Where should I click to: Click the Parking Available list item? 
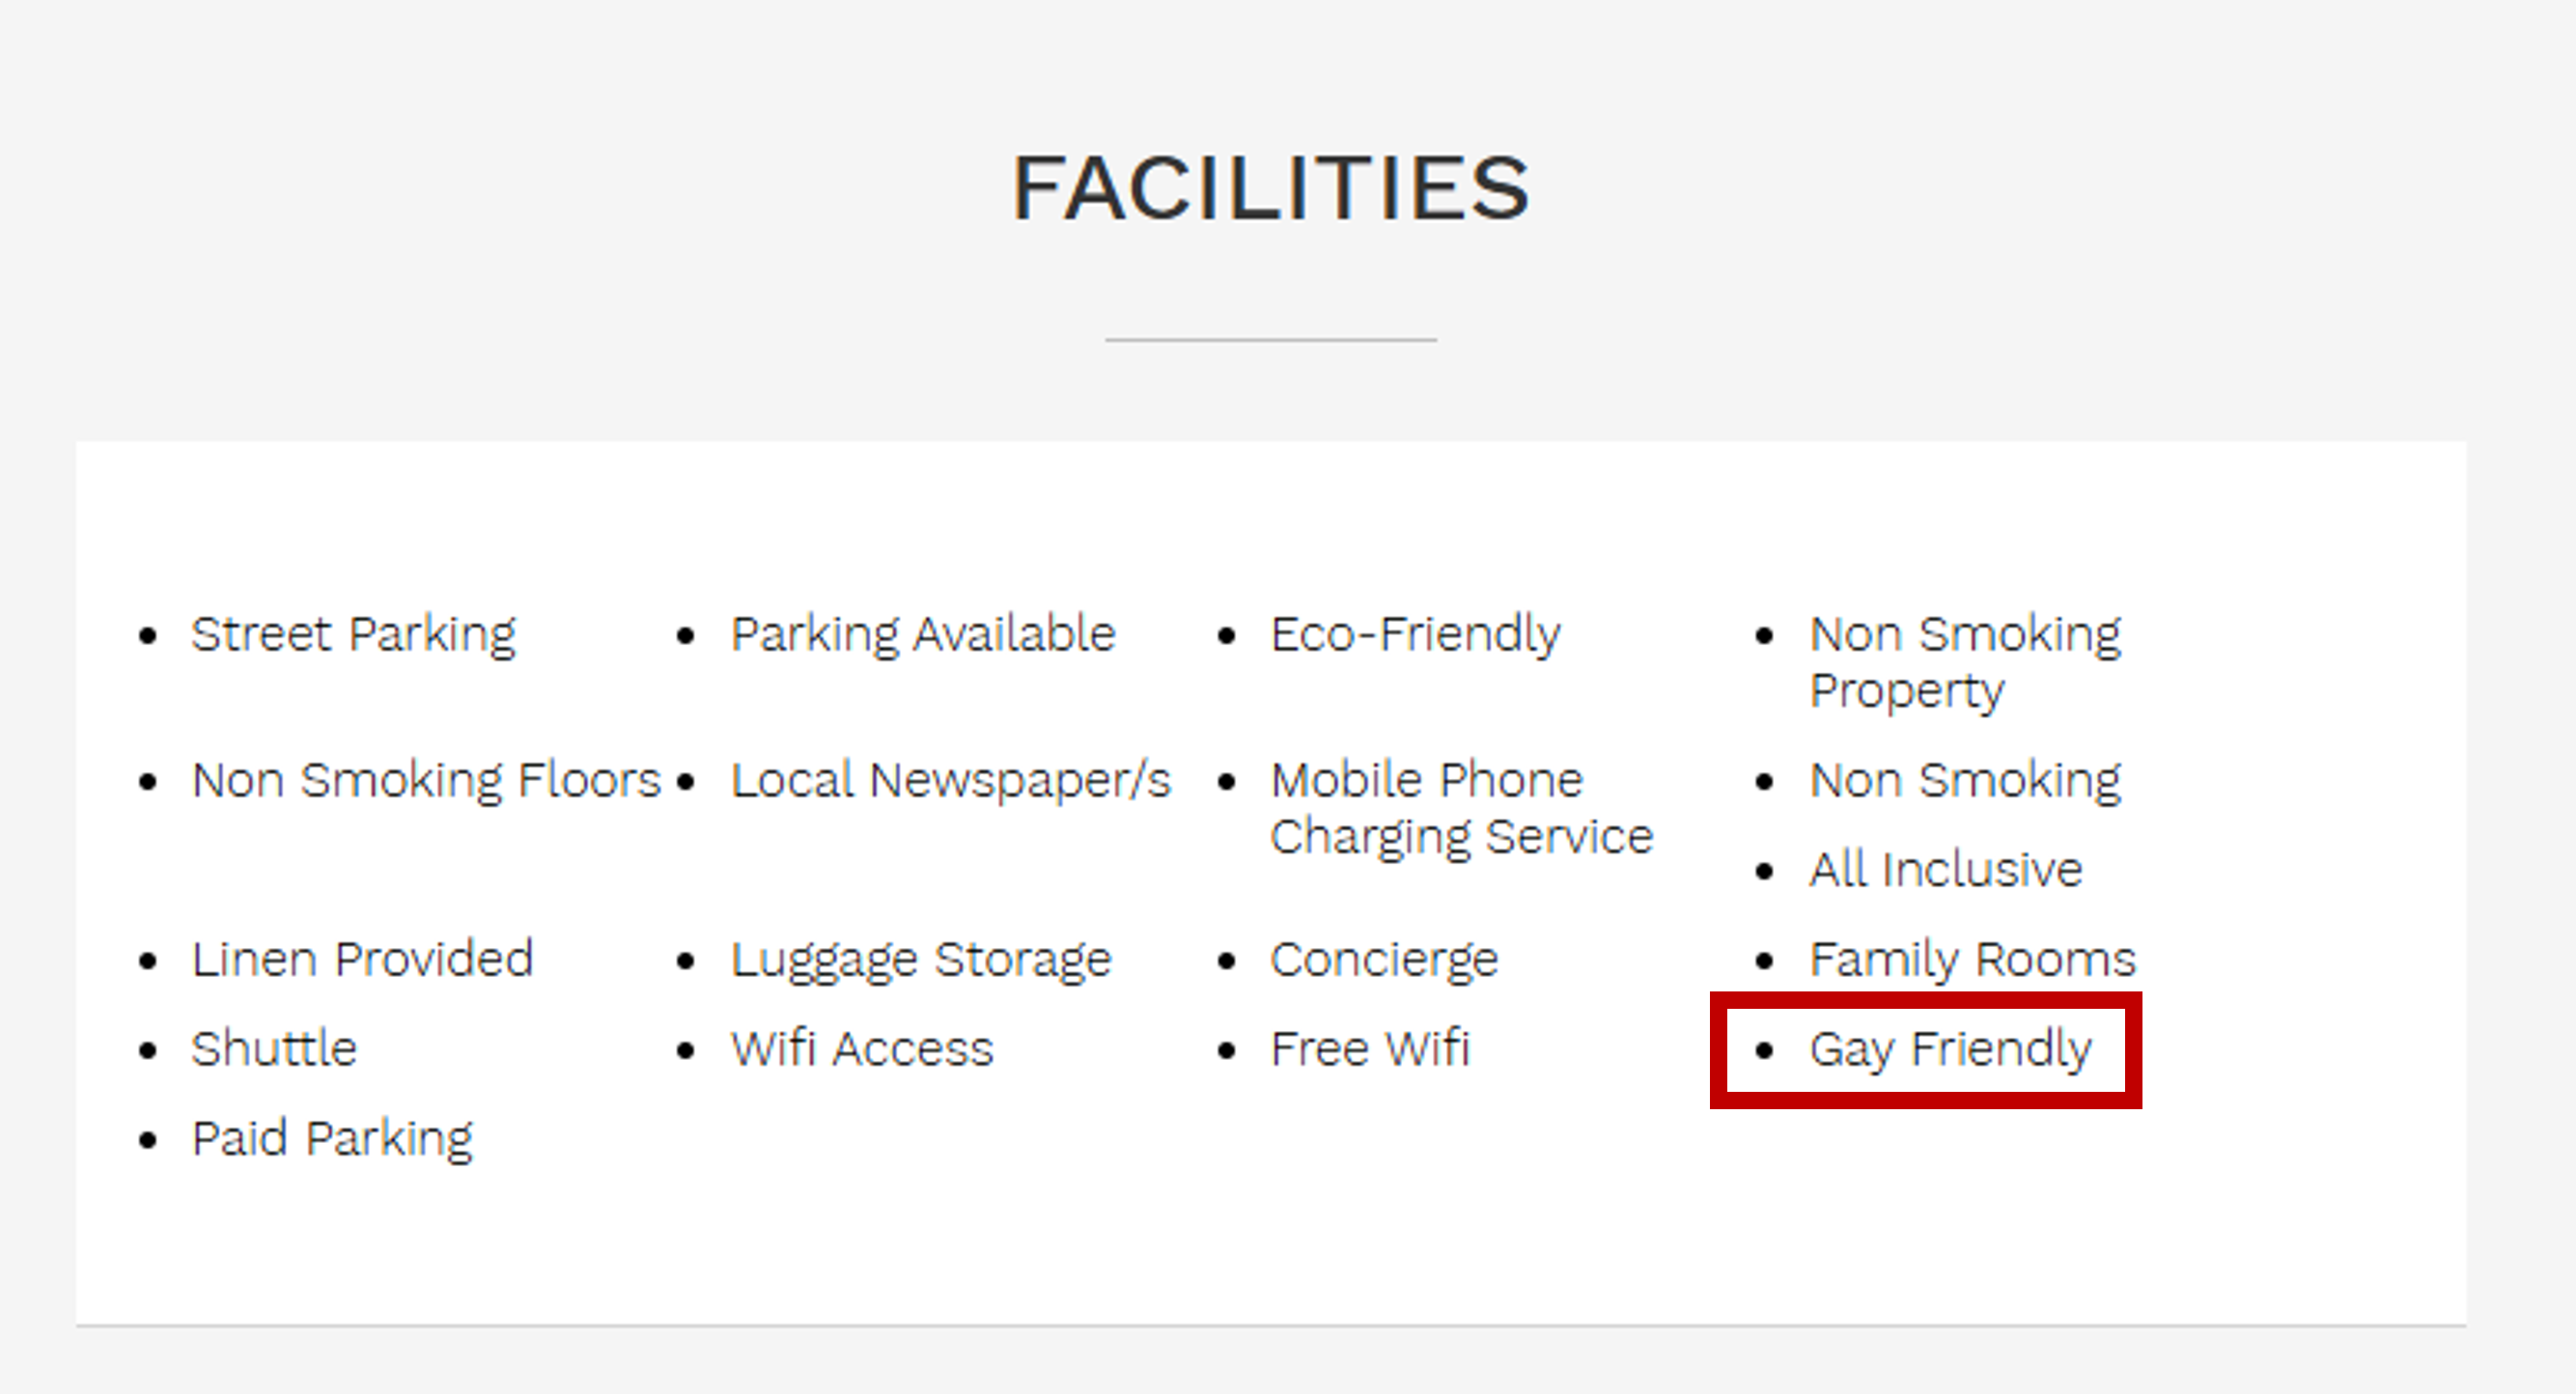922,634
